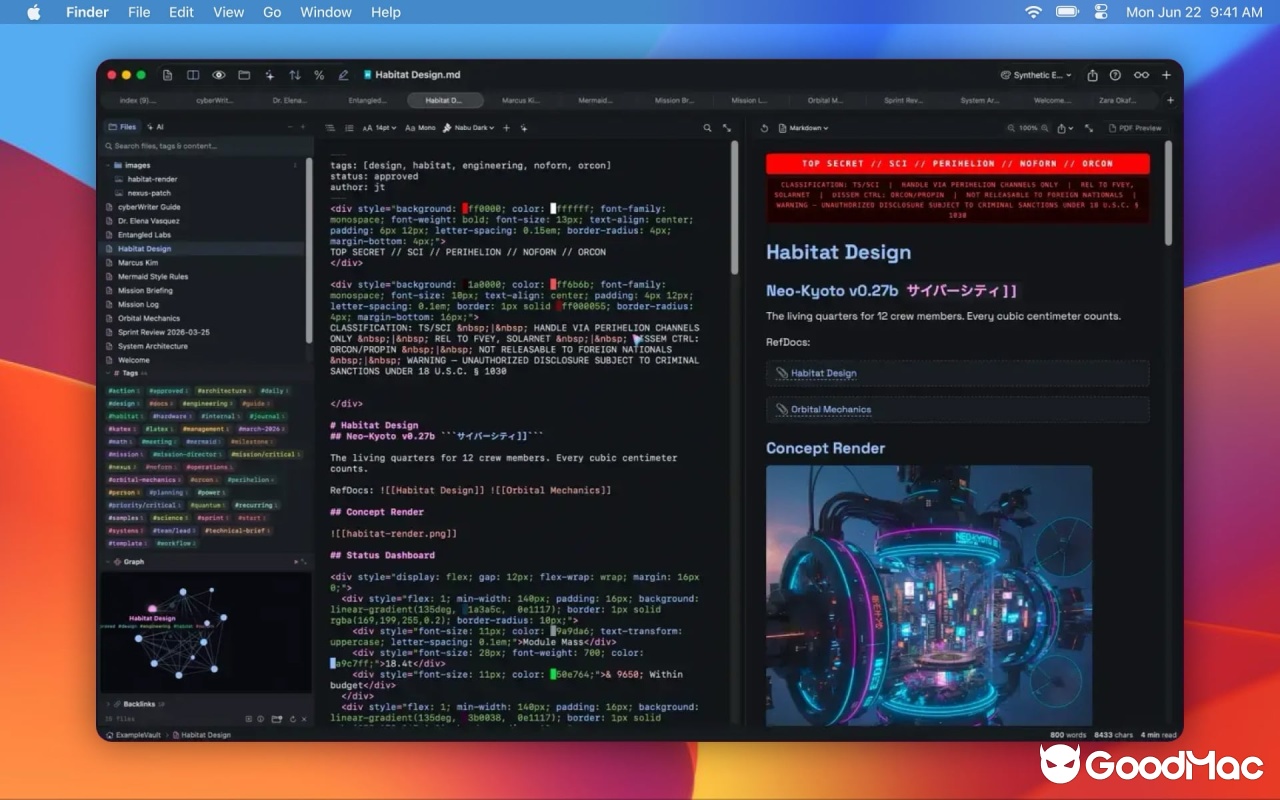Click the AI sparkle icon in title bar
This screenshot has width=1280, height=800.
pos(269,75)
